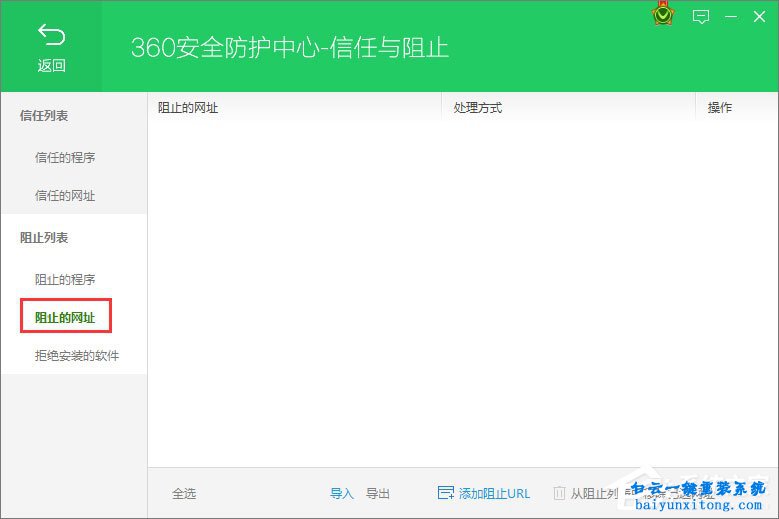Click the 处理方式 column header
The height and width of the screenshot is (519, 779).
477,107
